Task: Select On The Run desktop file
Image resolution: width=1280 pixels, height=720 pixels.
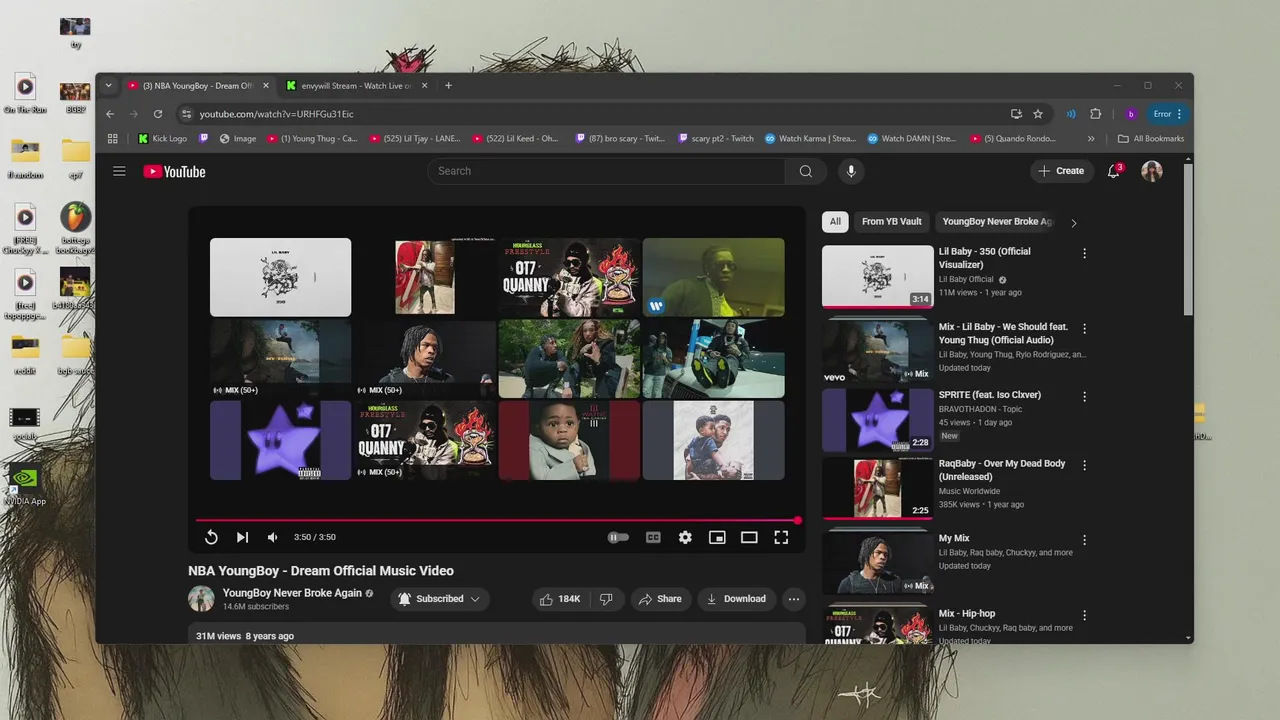Action: point(25,94)
